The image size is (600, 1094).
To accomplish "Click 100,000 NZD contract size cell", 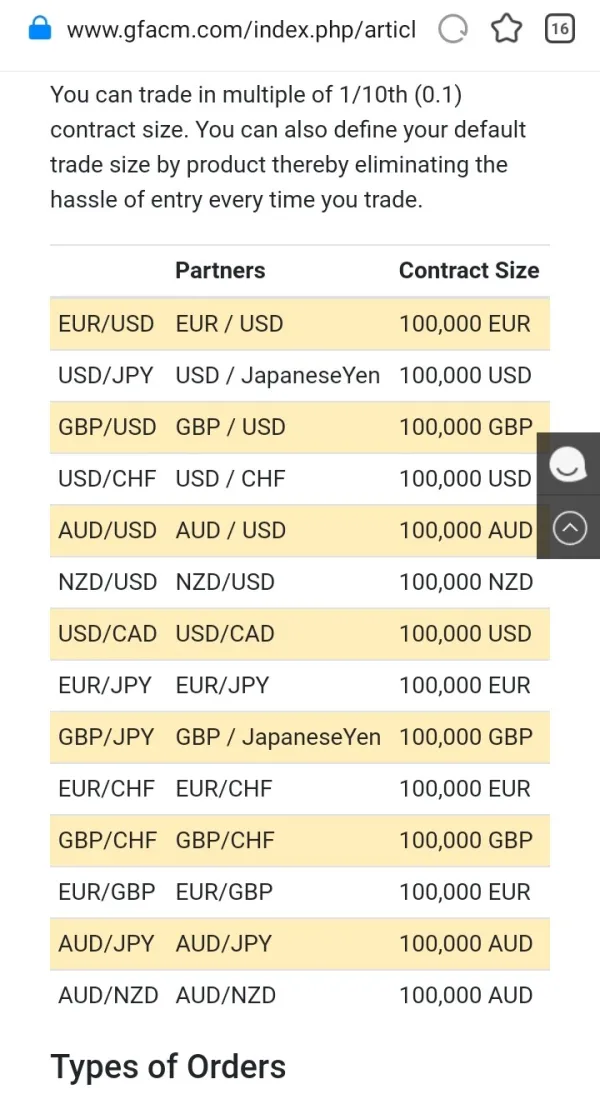I will click(465, 582).
